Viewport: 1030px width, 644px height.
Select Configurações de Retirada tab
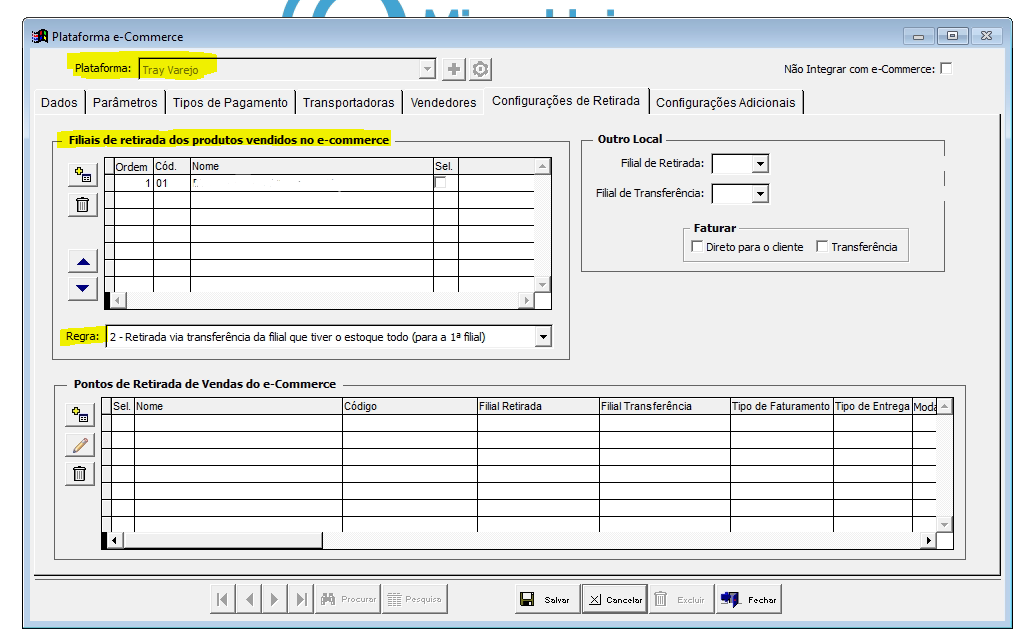coord(566,101)
